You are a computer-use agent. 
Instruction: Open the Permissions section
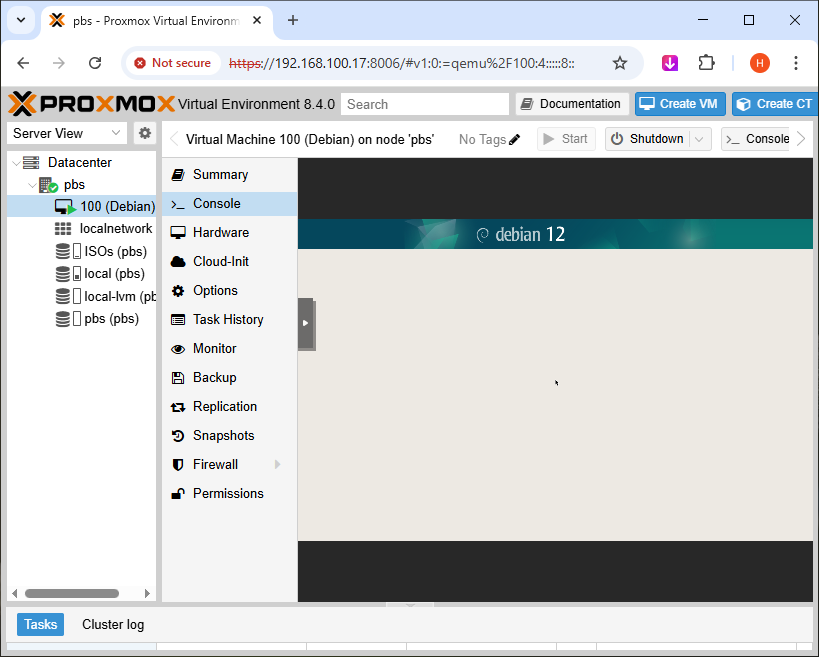click(229, 494)
